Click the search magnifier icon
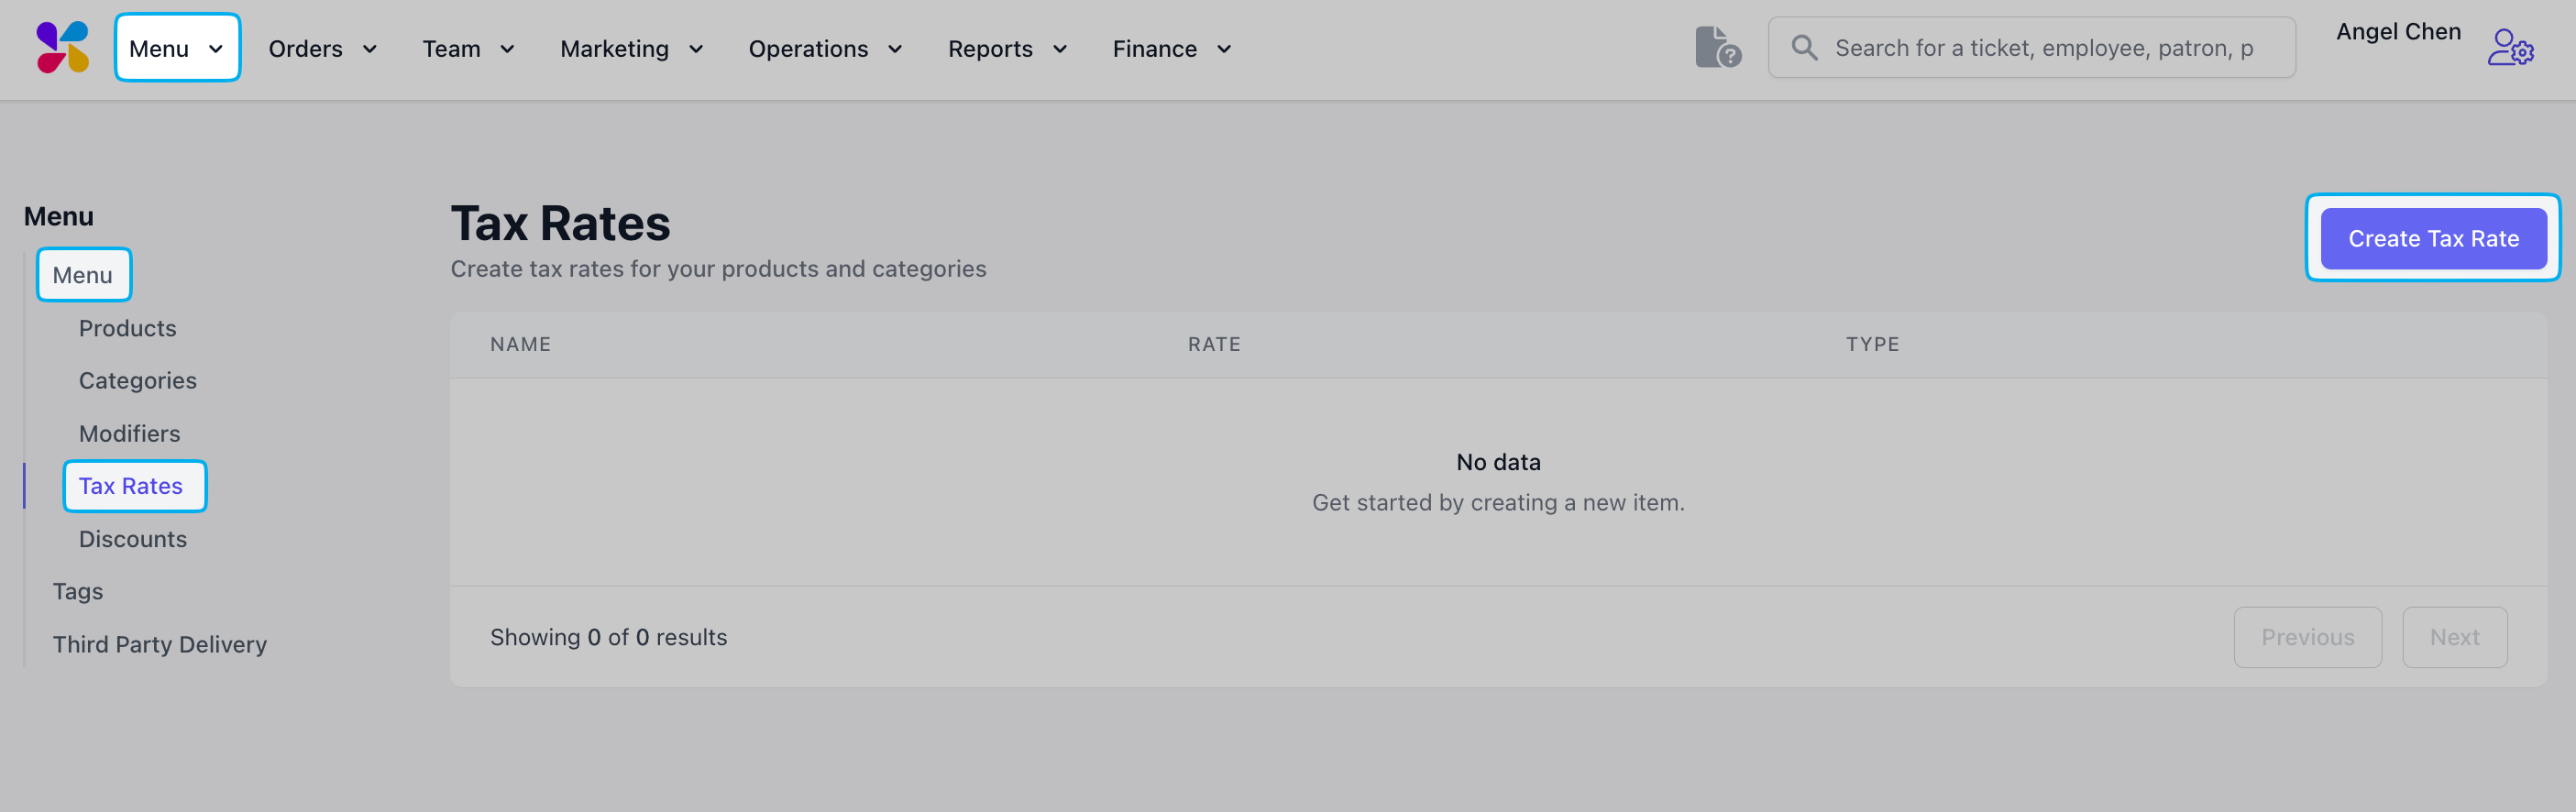This screenshot has height=812, width=2576. pyautogui.click(x=1803, y=47)
